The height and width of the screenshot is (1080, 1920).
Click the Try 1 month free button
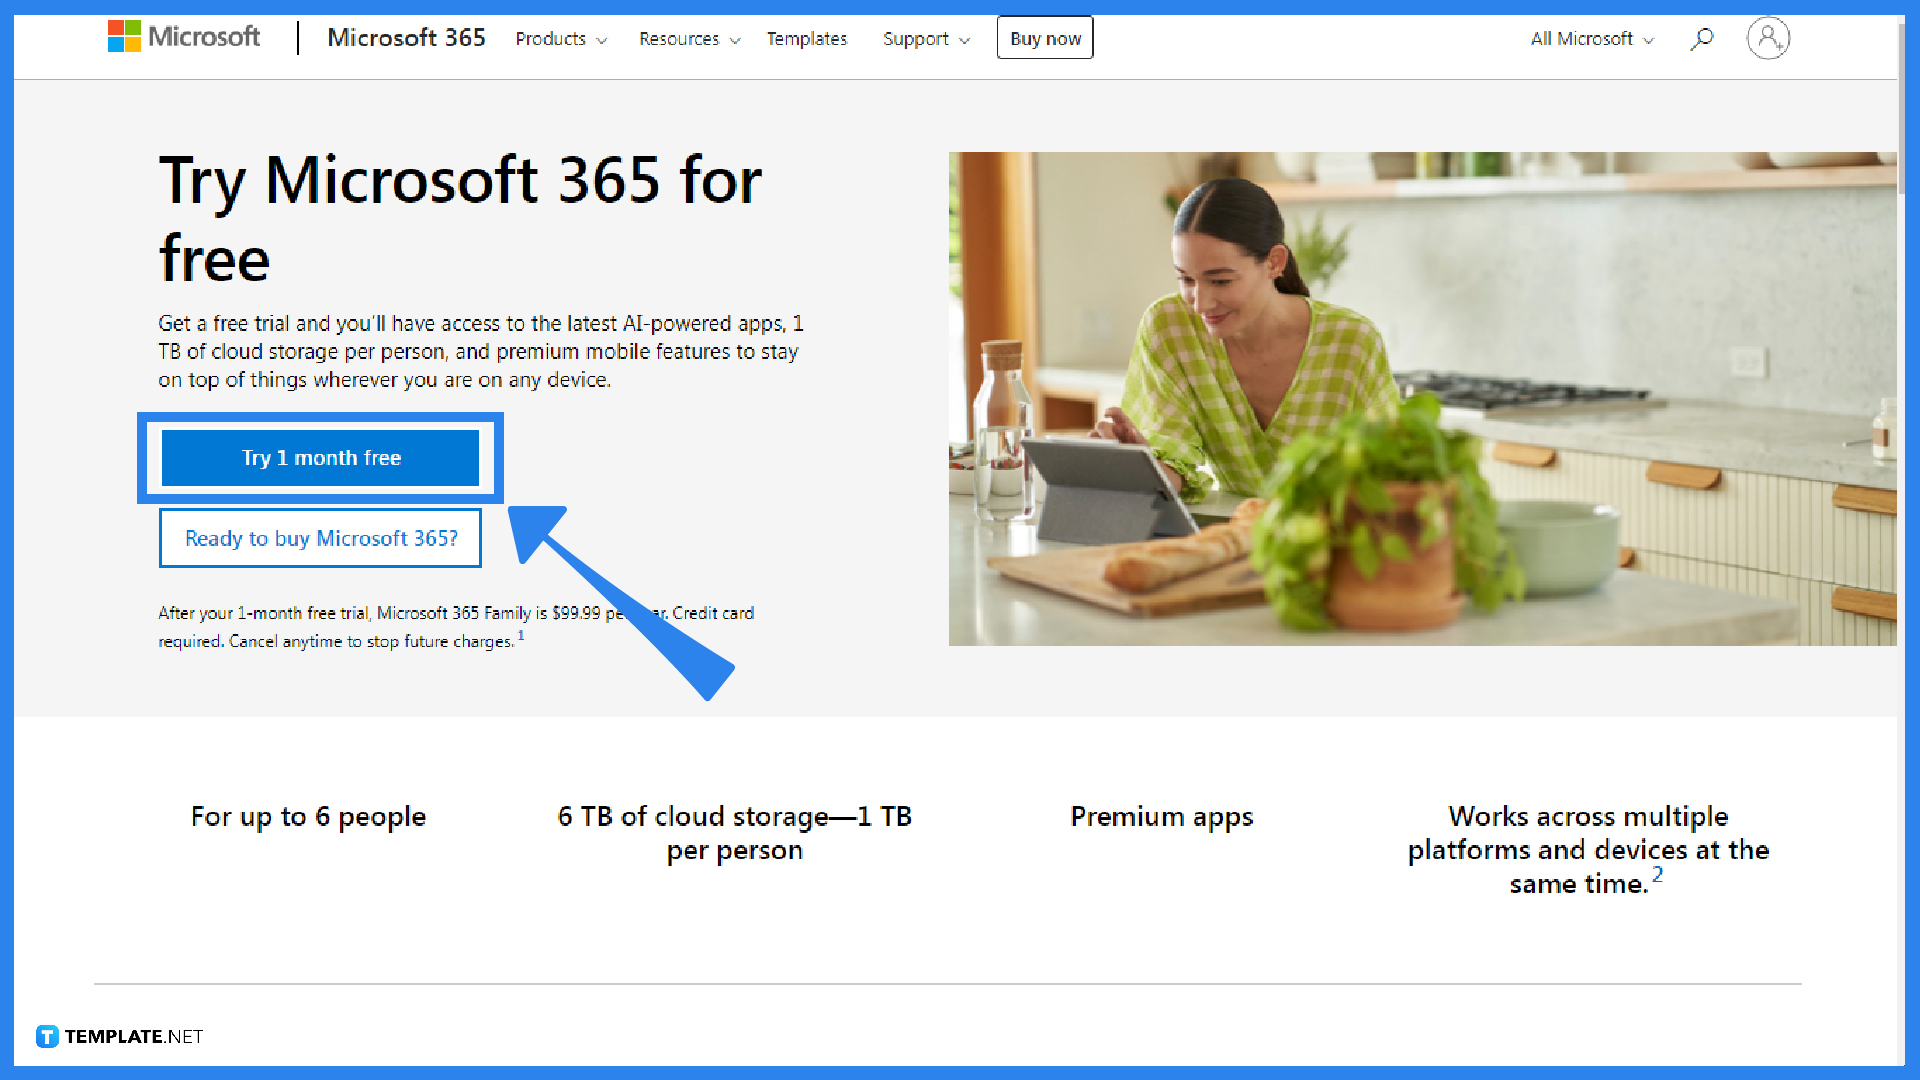tap(320, 456)
